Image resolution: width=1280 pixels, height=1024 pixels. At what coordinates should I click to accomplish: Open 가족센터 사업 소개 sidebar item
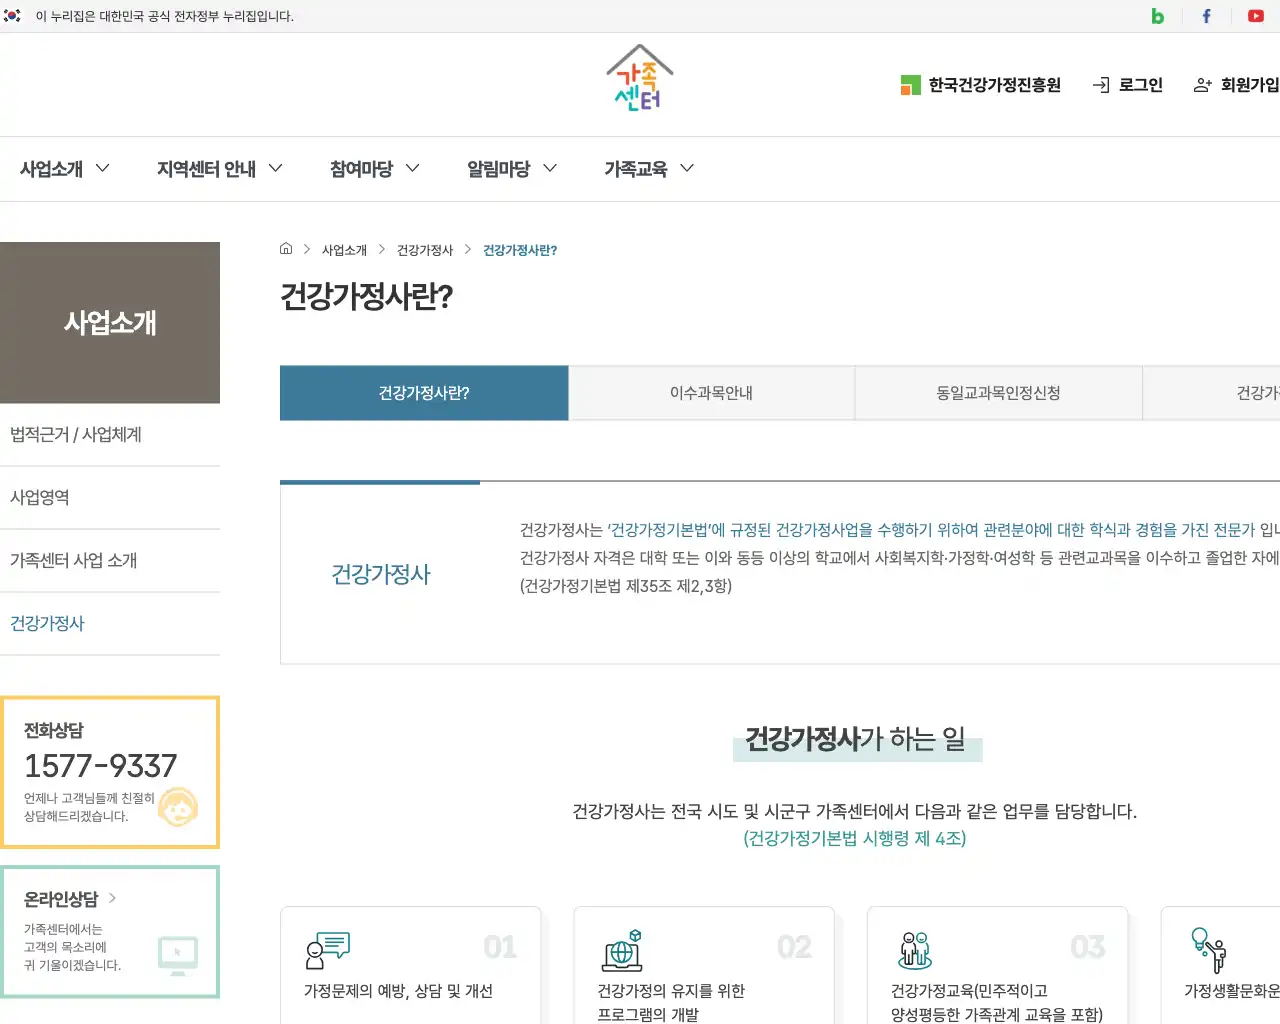[110, 561]
